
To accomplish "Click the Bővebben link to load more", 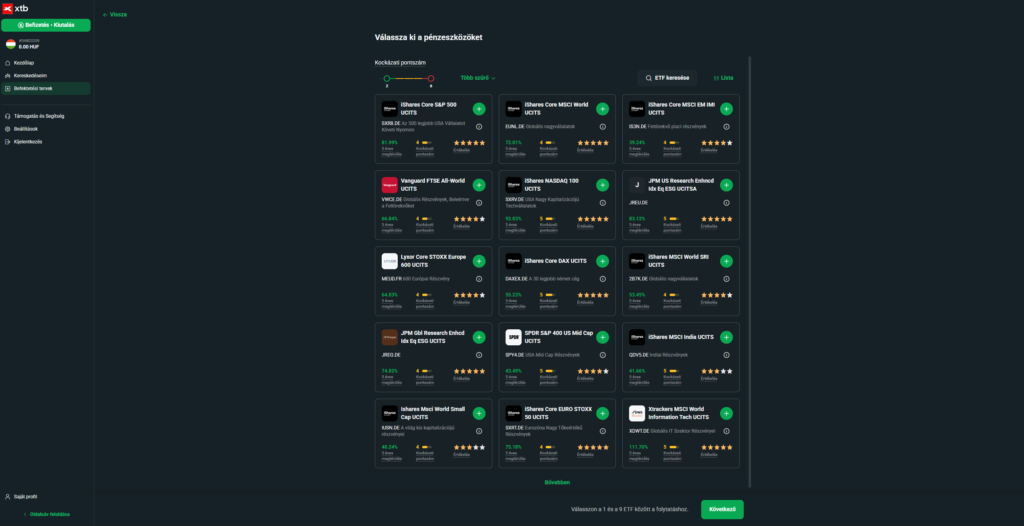I will click(557, 482).
